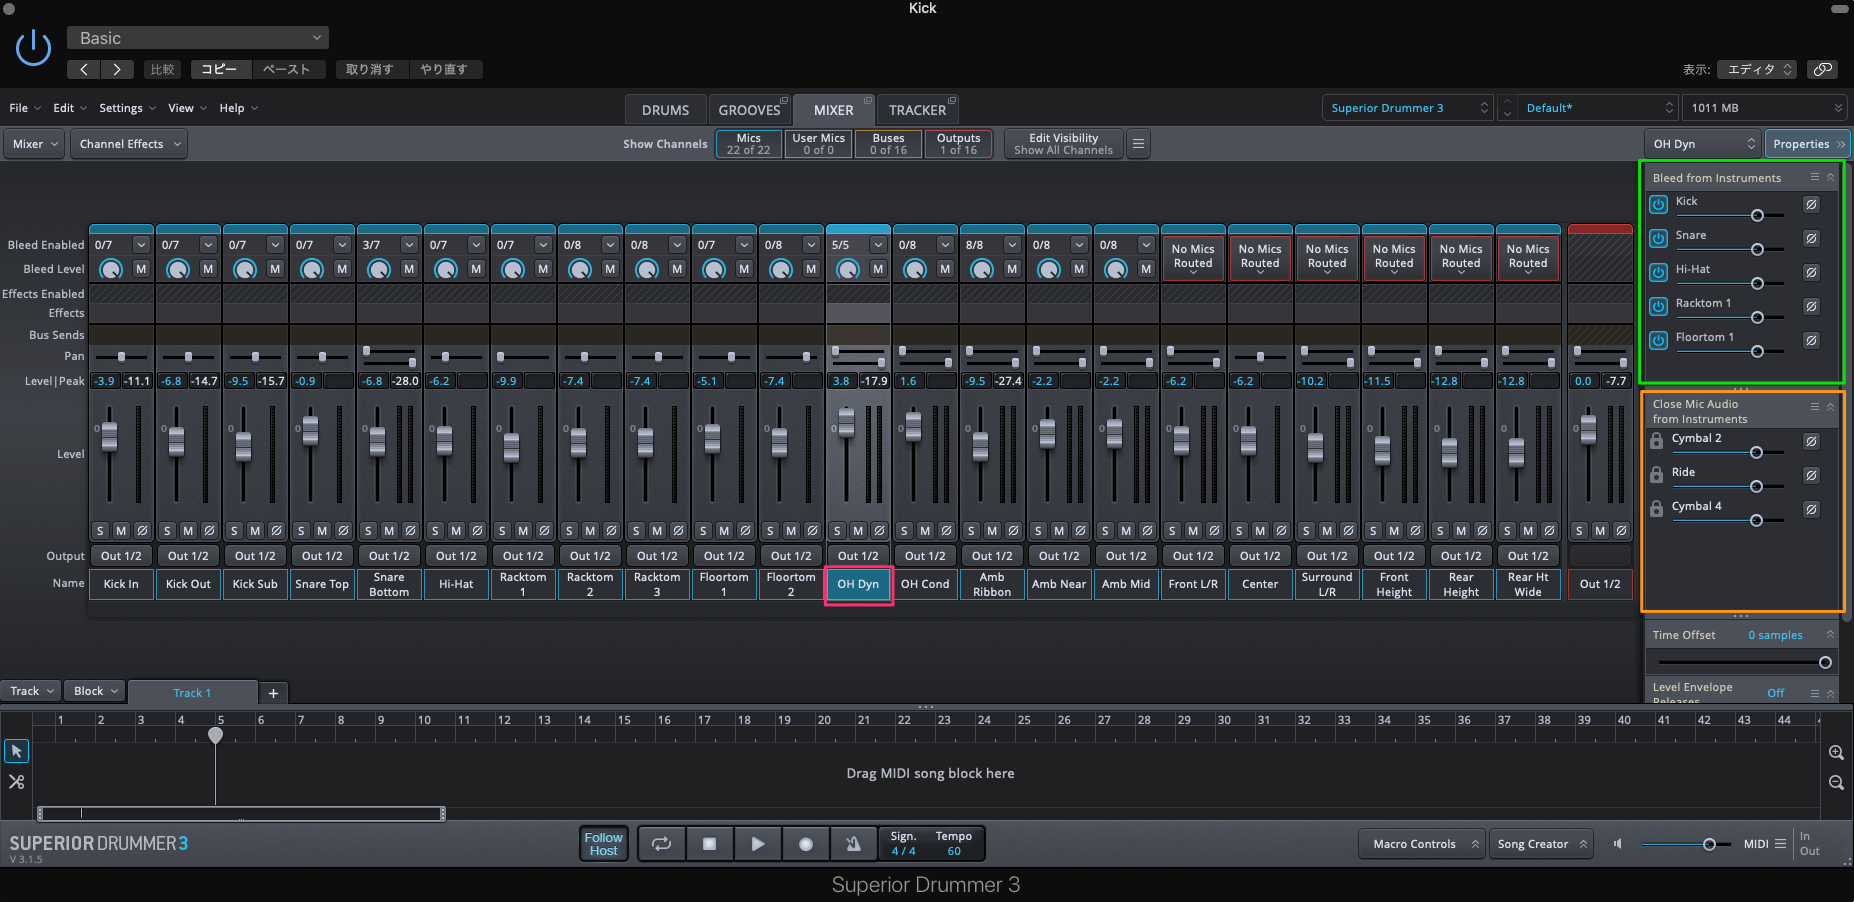The image size is (1854, 902).
Task: Click the Stop transport button
Action: (709, 844)
